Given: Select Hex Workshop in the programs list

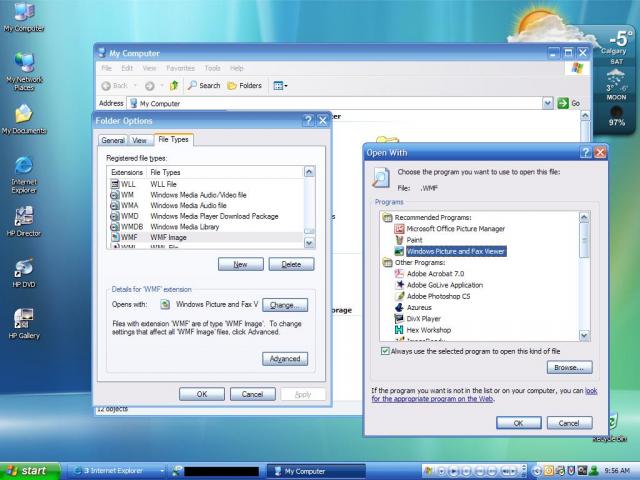Looking at the screenshot, I should [423, 330].
